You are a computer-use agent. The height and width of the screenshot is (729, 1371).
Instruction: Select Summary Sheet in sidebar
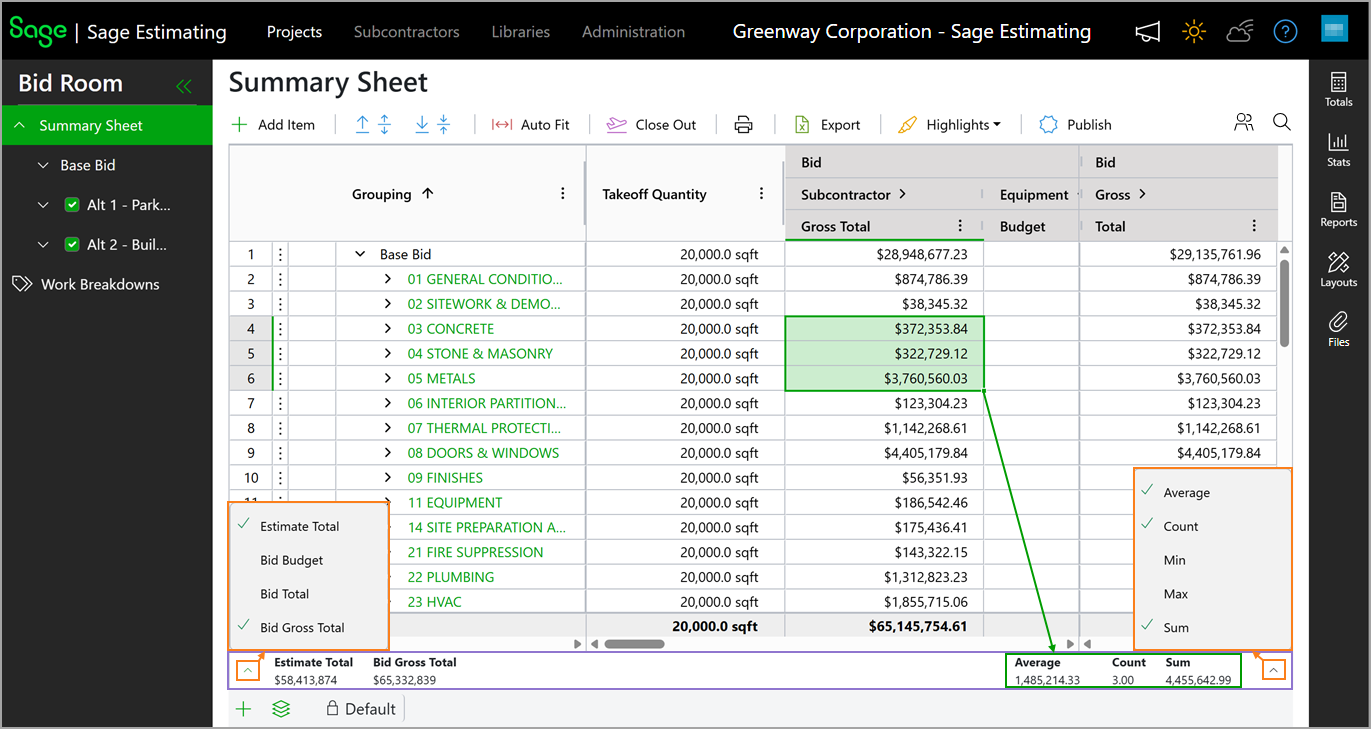tap(107, 125)
